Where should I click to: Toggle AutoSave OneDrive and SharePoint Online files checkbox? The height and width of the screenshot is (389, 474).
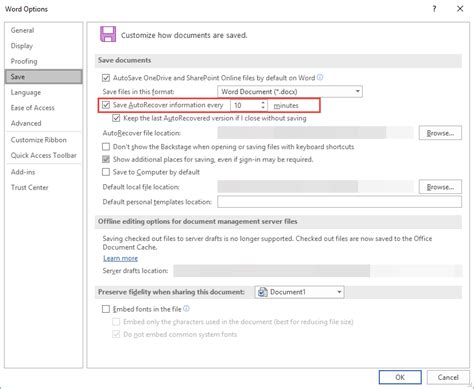click(x=106, y=78)
